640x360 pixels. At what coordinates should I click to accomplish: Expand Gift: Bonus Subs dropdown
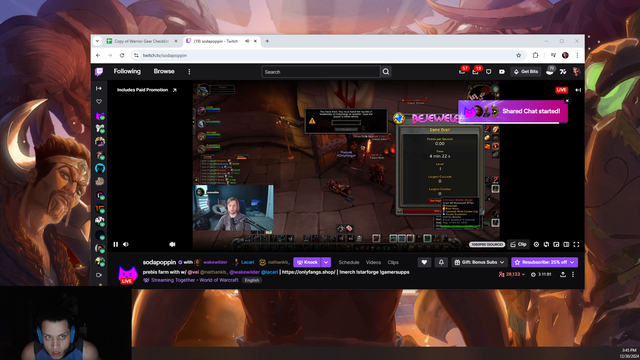point(502,262)
